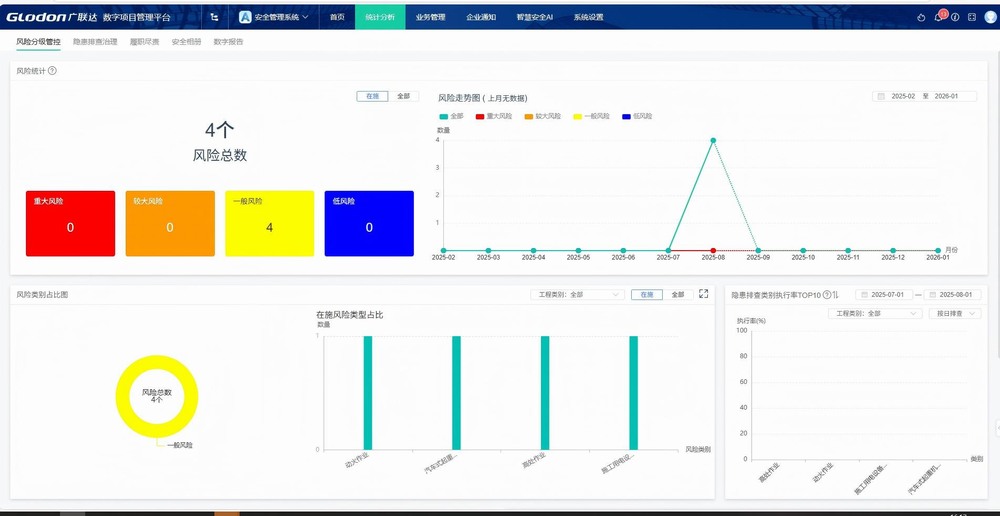Open the 按日排查 dropdown
1000x516 pixels.
point(954,313)
